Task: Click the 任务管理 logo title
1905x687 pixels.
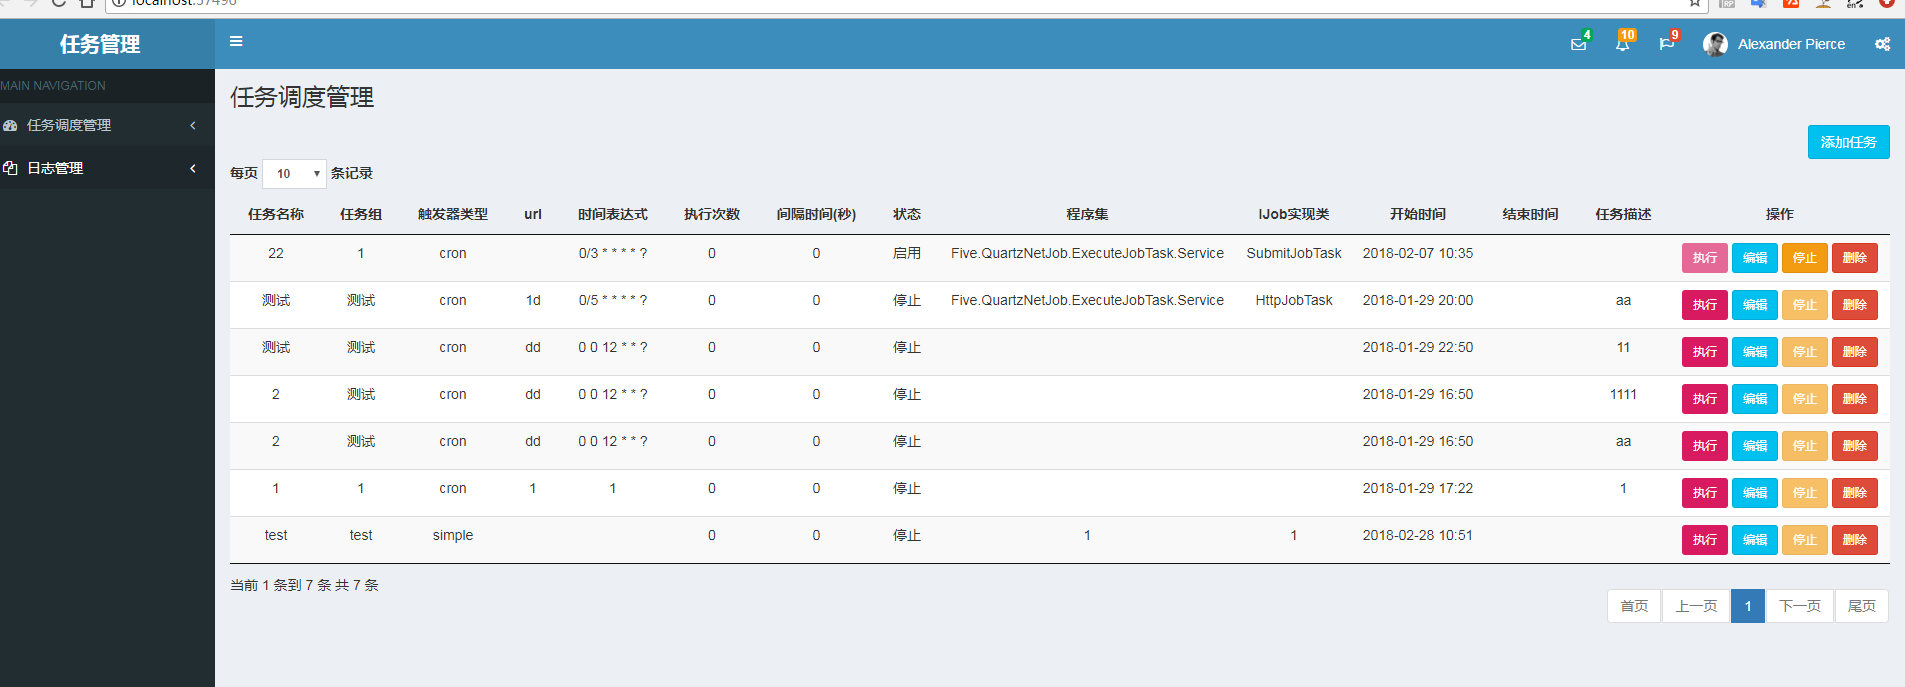Action: (x=100, y=44)
